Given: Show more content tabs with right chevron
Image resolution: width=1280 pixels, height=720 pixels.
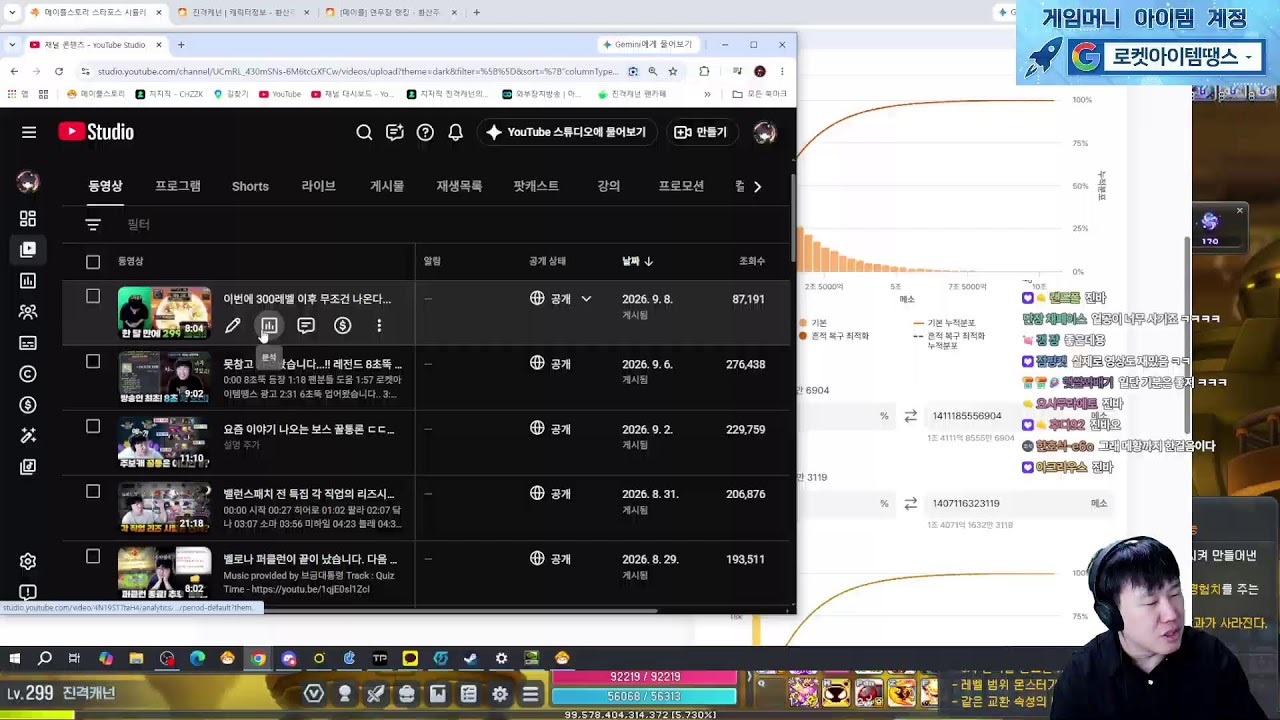Looking at the screenshot, I should coord(757,186).
